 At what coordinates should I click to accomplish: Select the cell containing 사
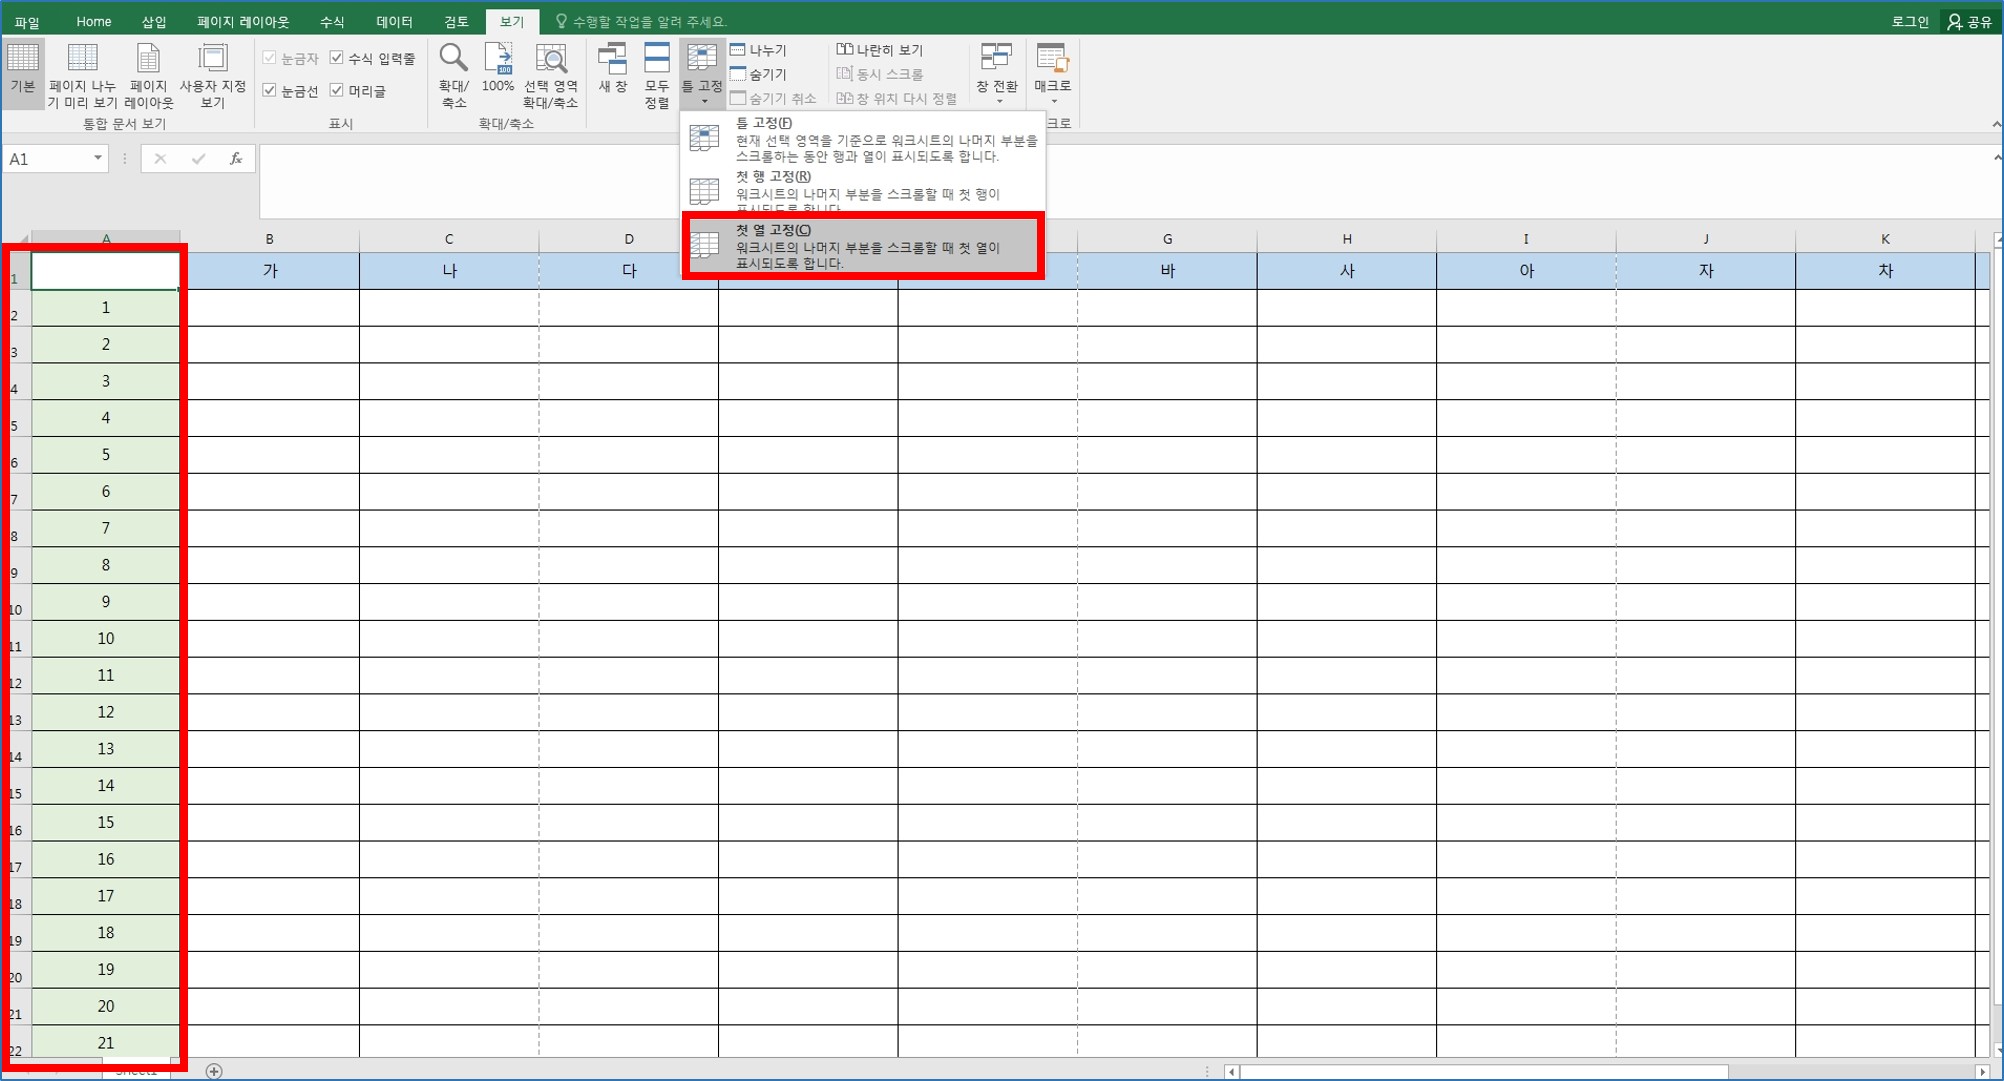[1347, 271]
